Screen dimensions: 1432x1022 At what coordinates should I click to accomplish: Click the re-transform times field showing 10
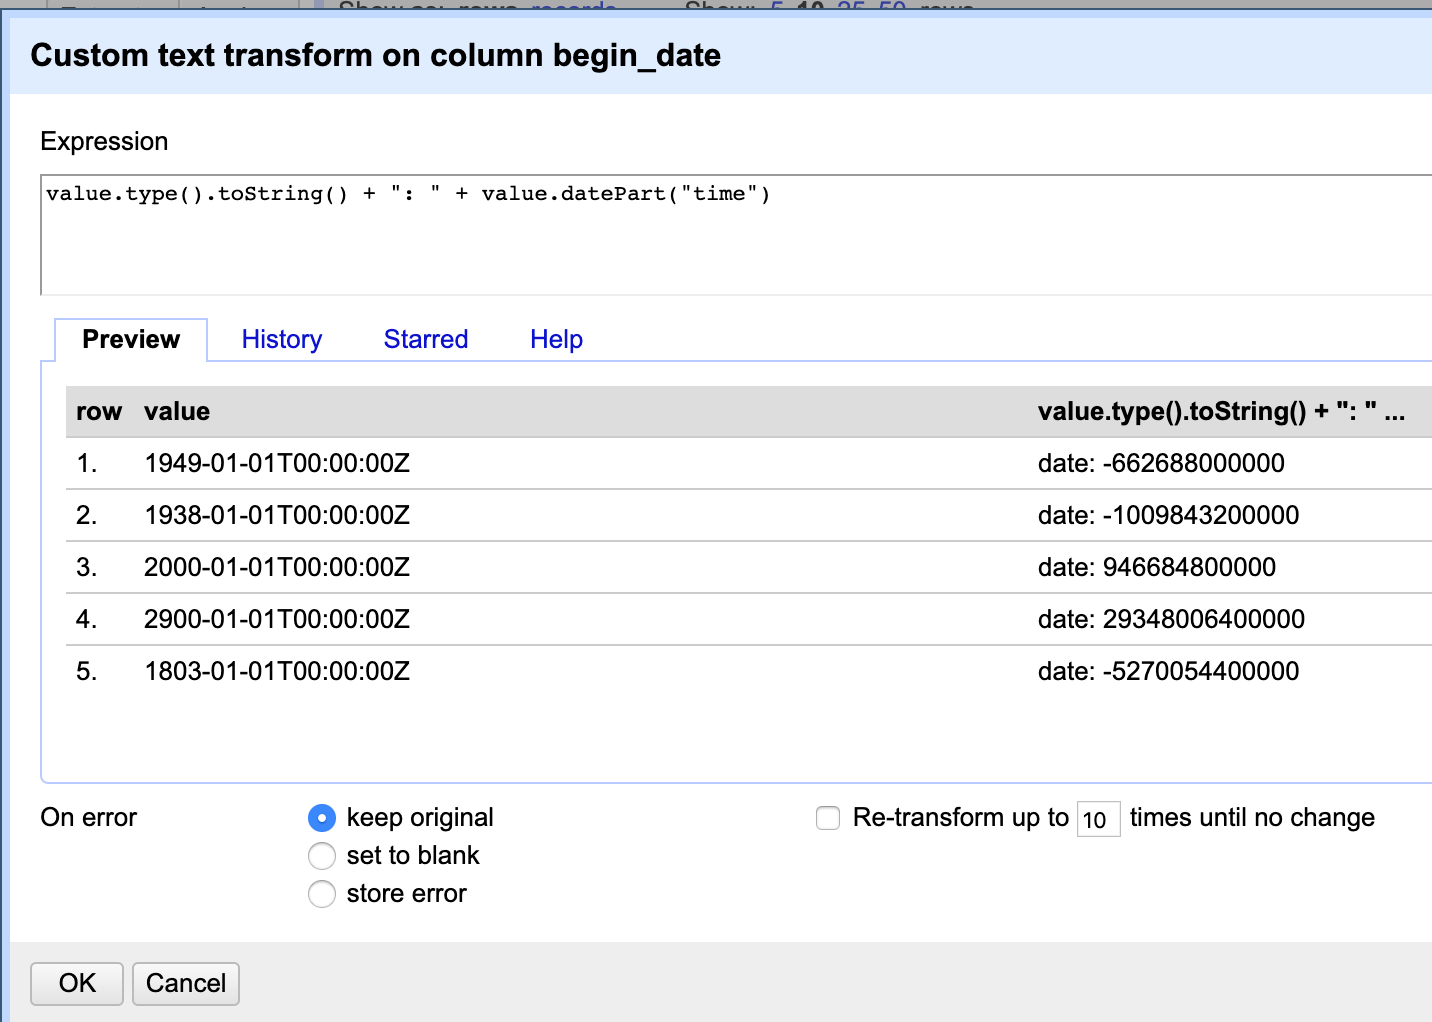click(x=1098, y=819)
